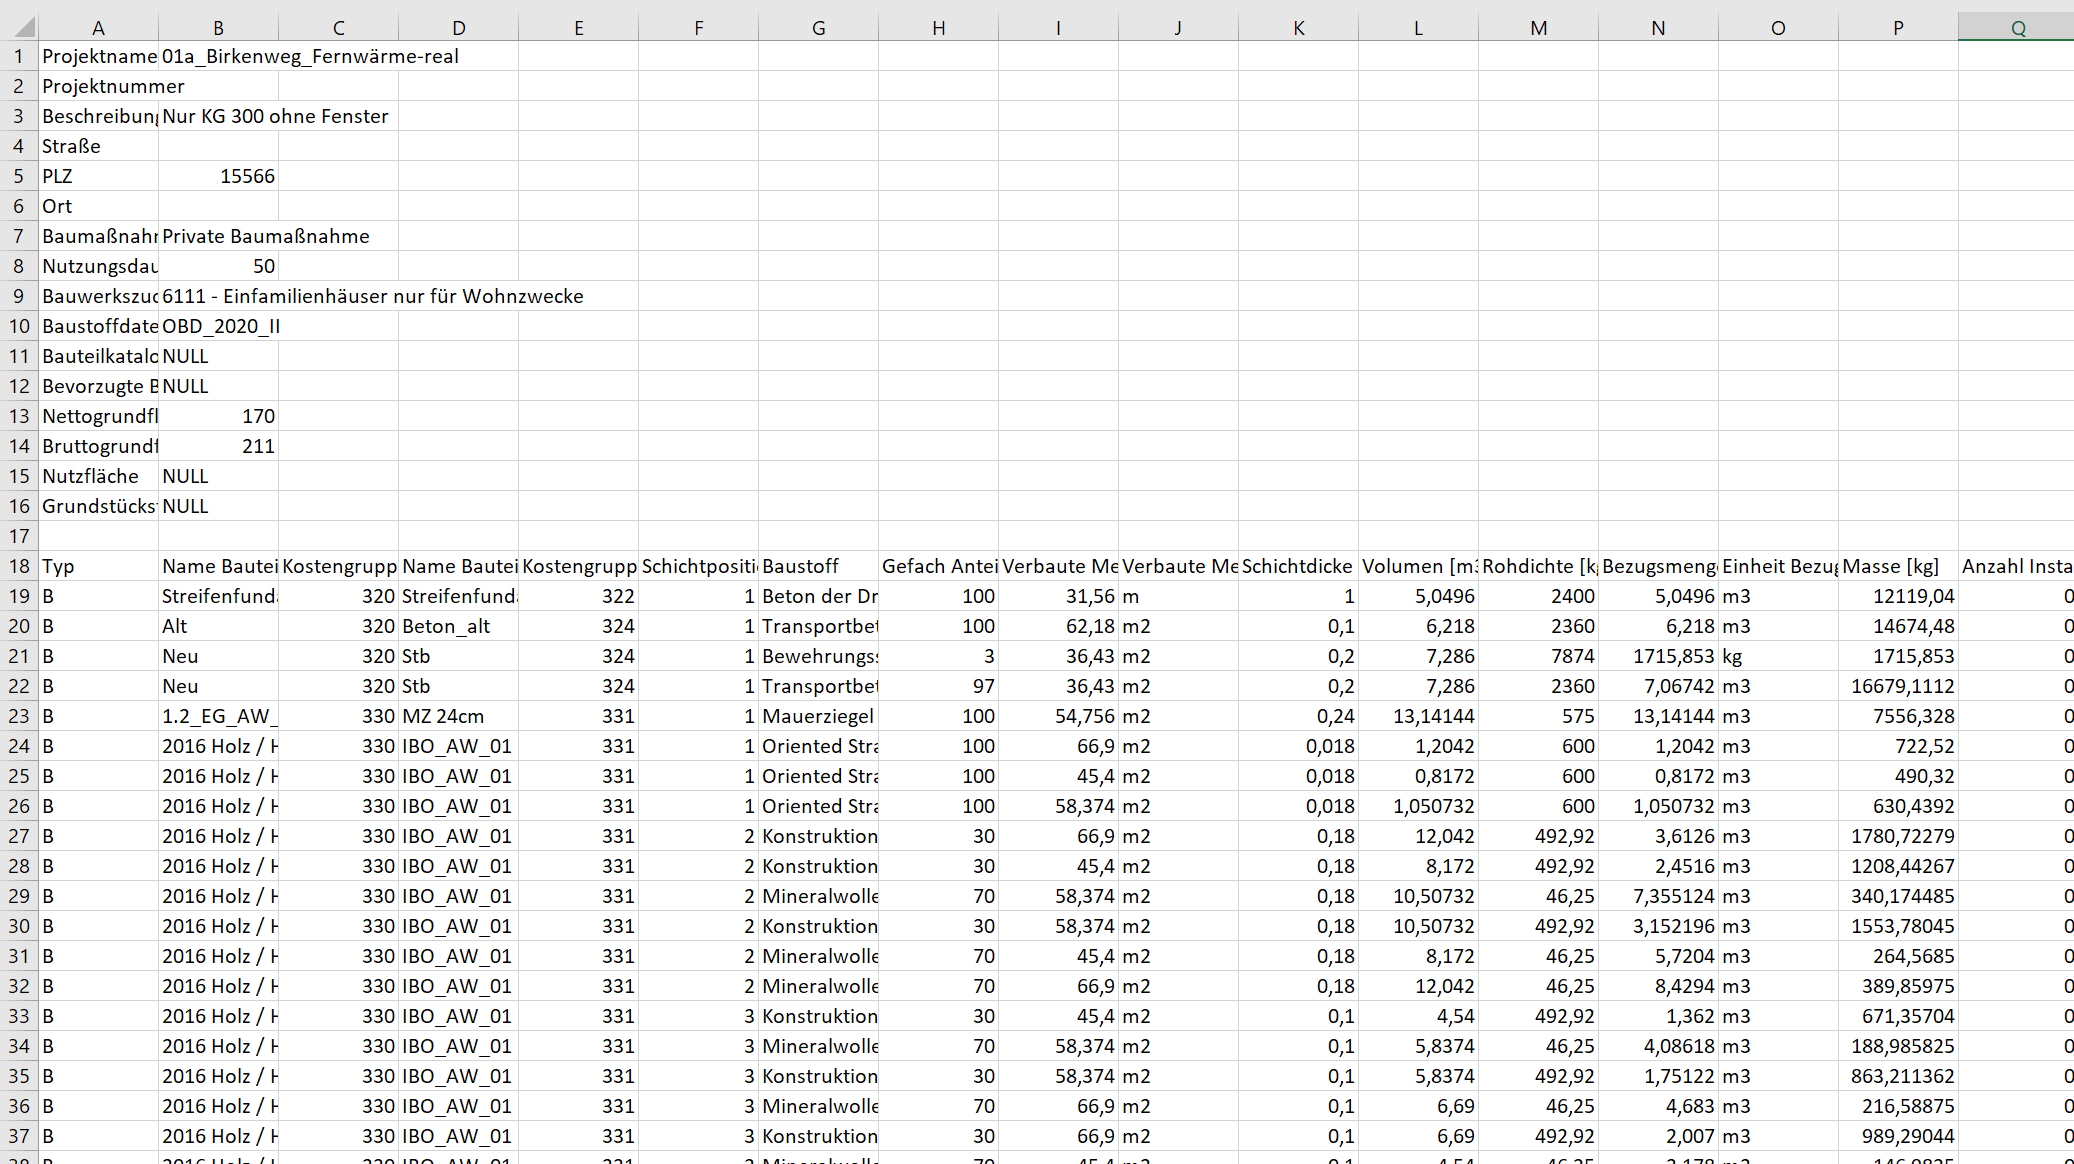Click the 'Mauerziegel' cell
The height and width of the screenshot is (1164, 2074).
tap(818, 716)
